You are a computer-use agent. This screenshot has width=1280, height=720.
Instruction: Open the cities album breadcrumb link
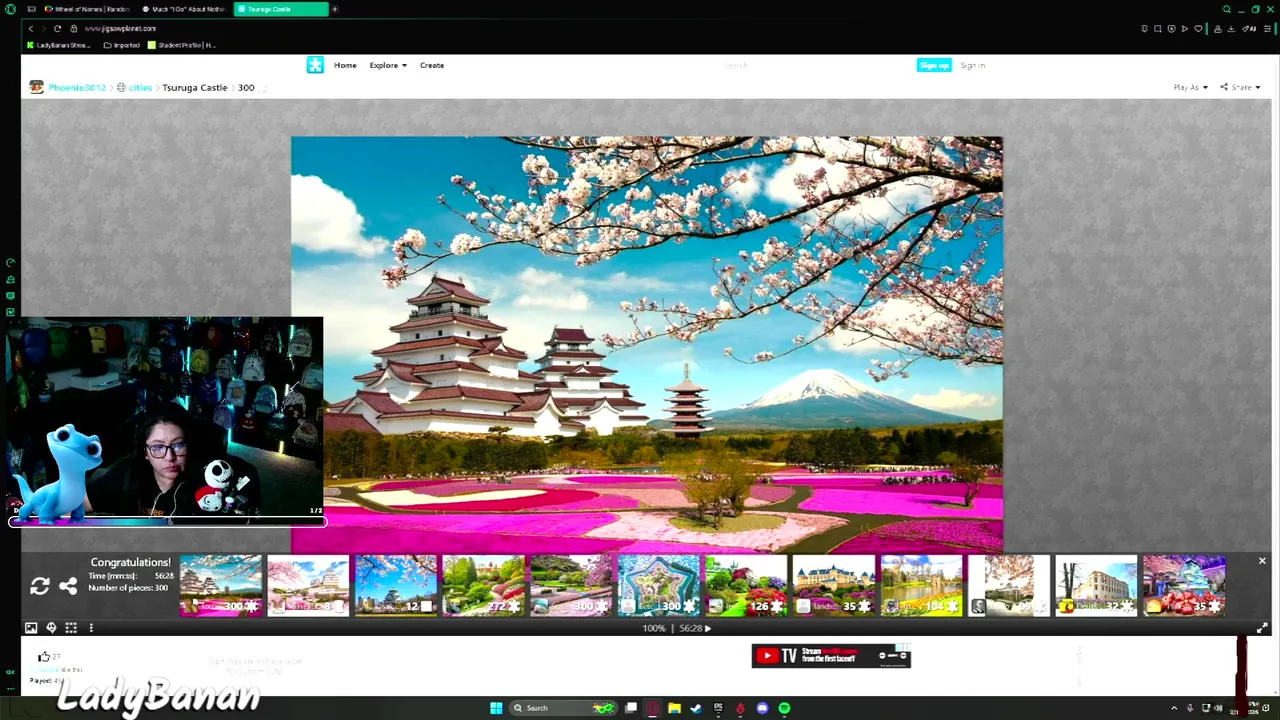(140, 88)
